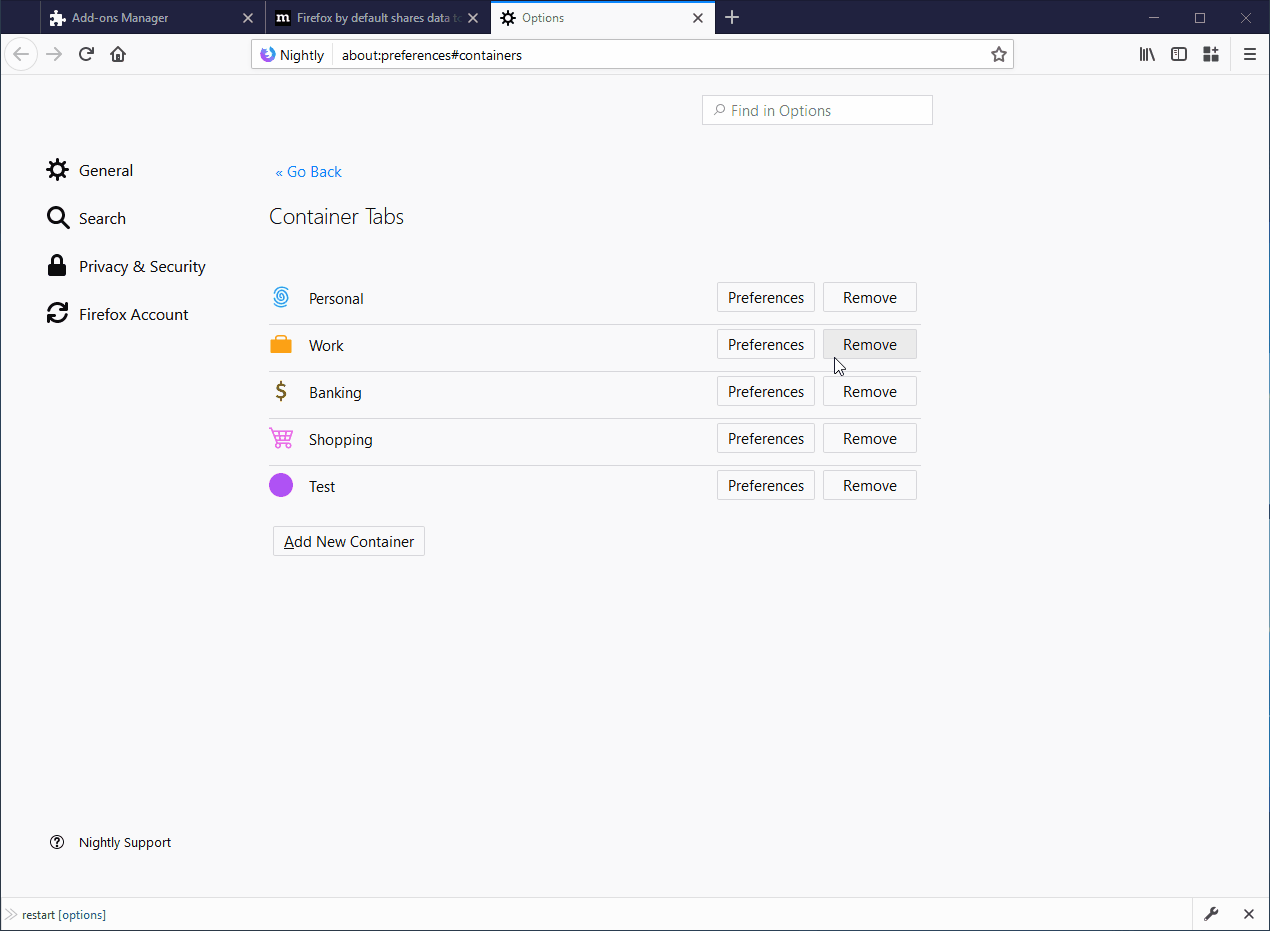Click the Personal container fingerprint icon
Screen dimensions: 1270x931
(281, 297)
